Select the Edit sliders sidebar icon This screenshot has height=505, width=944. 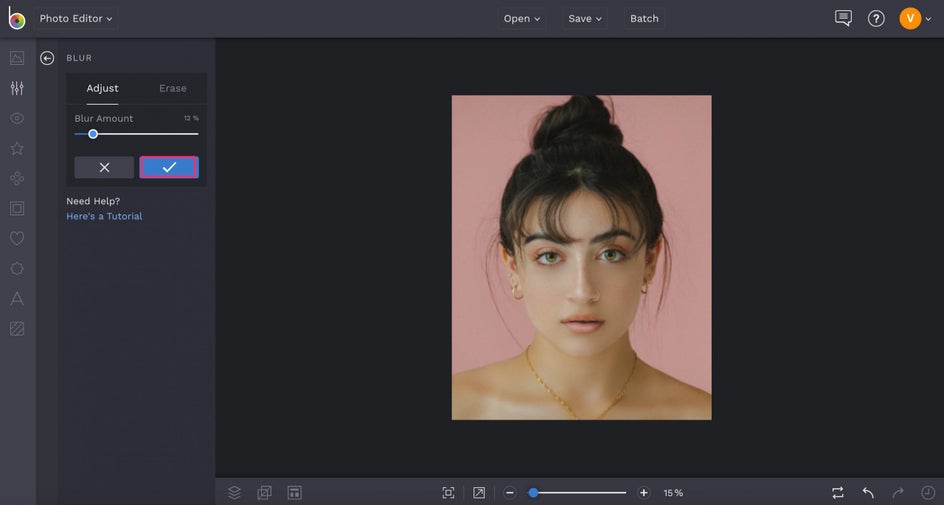tap(17, 88)
